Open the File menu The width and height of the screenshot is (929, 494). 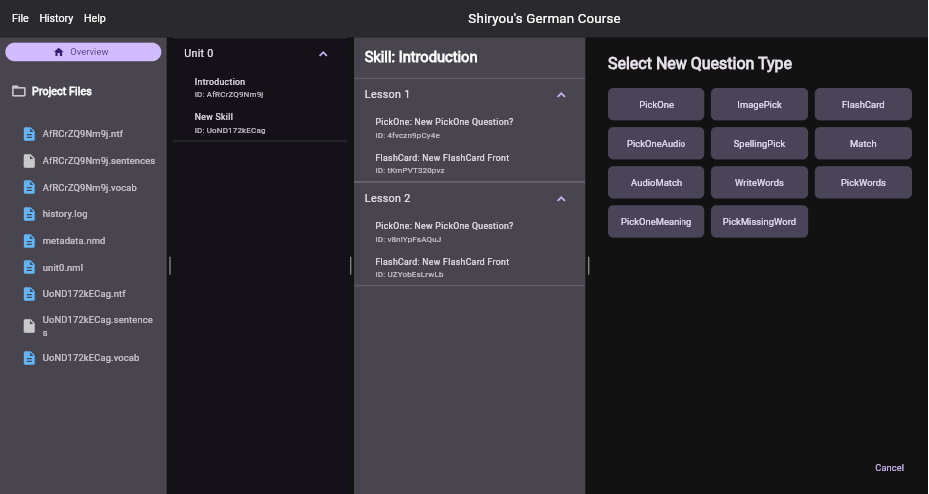point(20,18)
